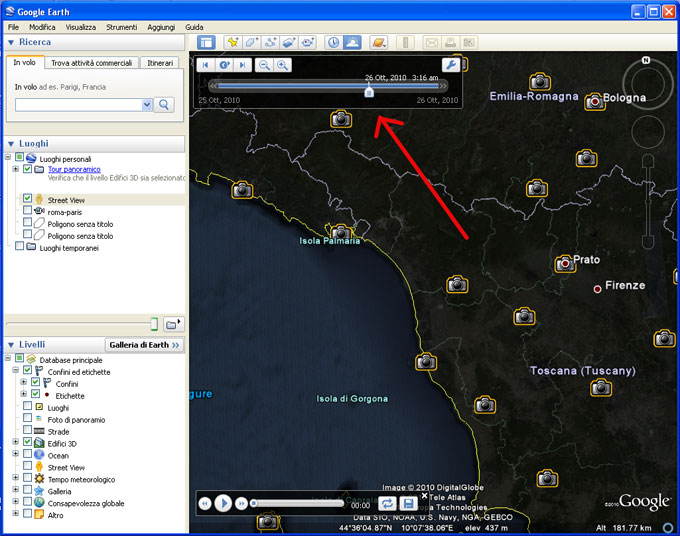Record a tour with the camcorder icon
680x536 pixels.
coord(307,42)
